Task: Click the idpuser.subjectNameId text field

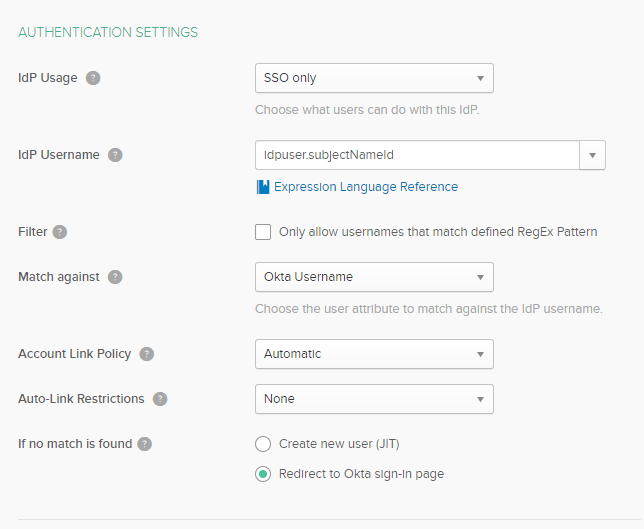Action: pos(416,155)
